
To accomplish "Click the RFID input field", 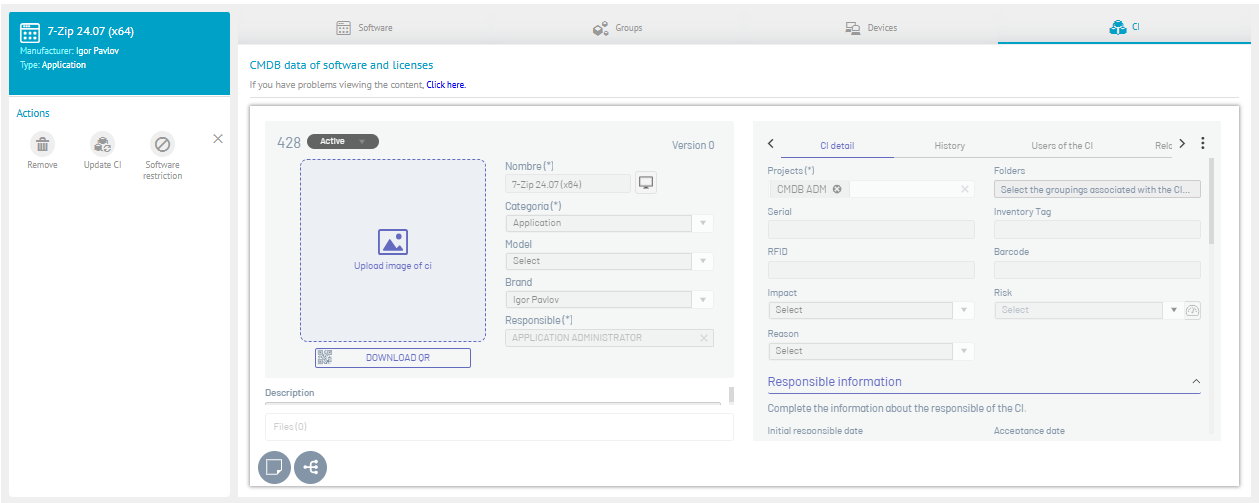I will pos(871,270).
